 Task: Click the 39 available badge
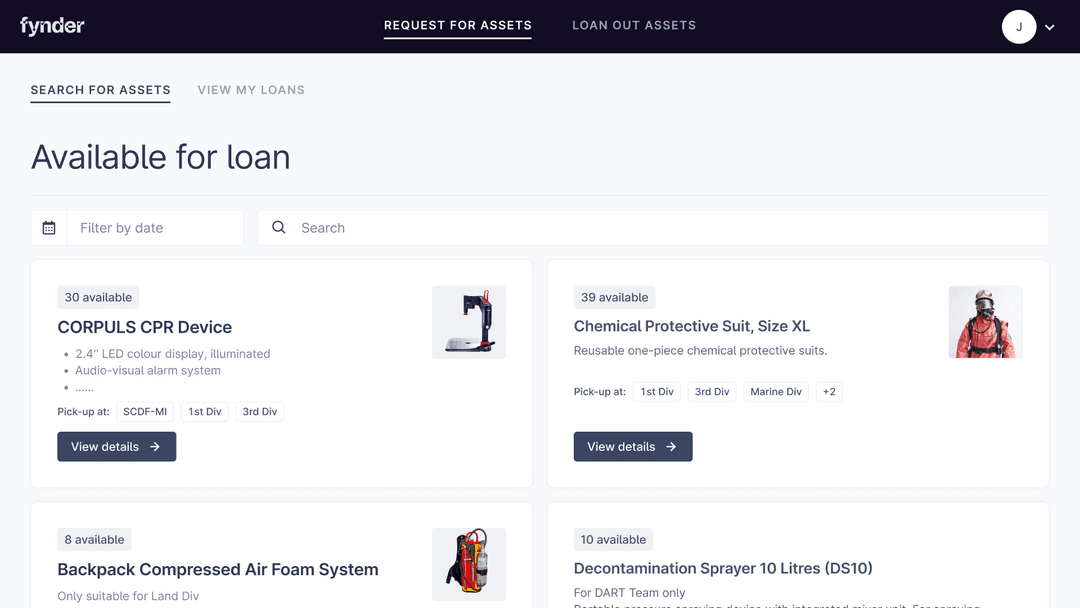[614, 297]
